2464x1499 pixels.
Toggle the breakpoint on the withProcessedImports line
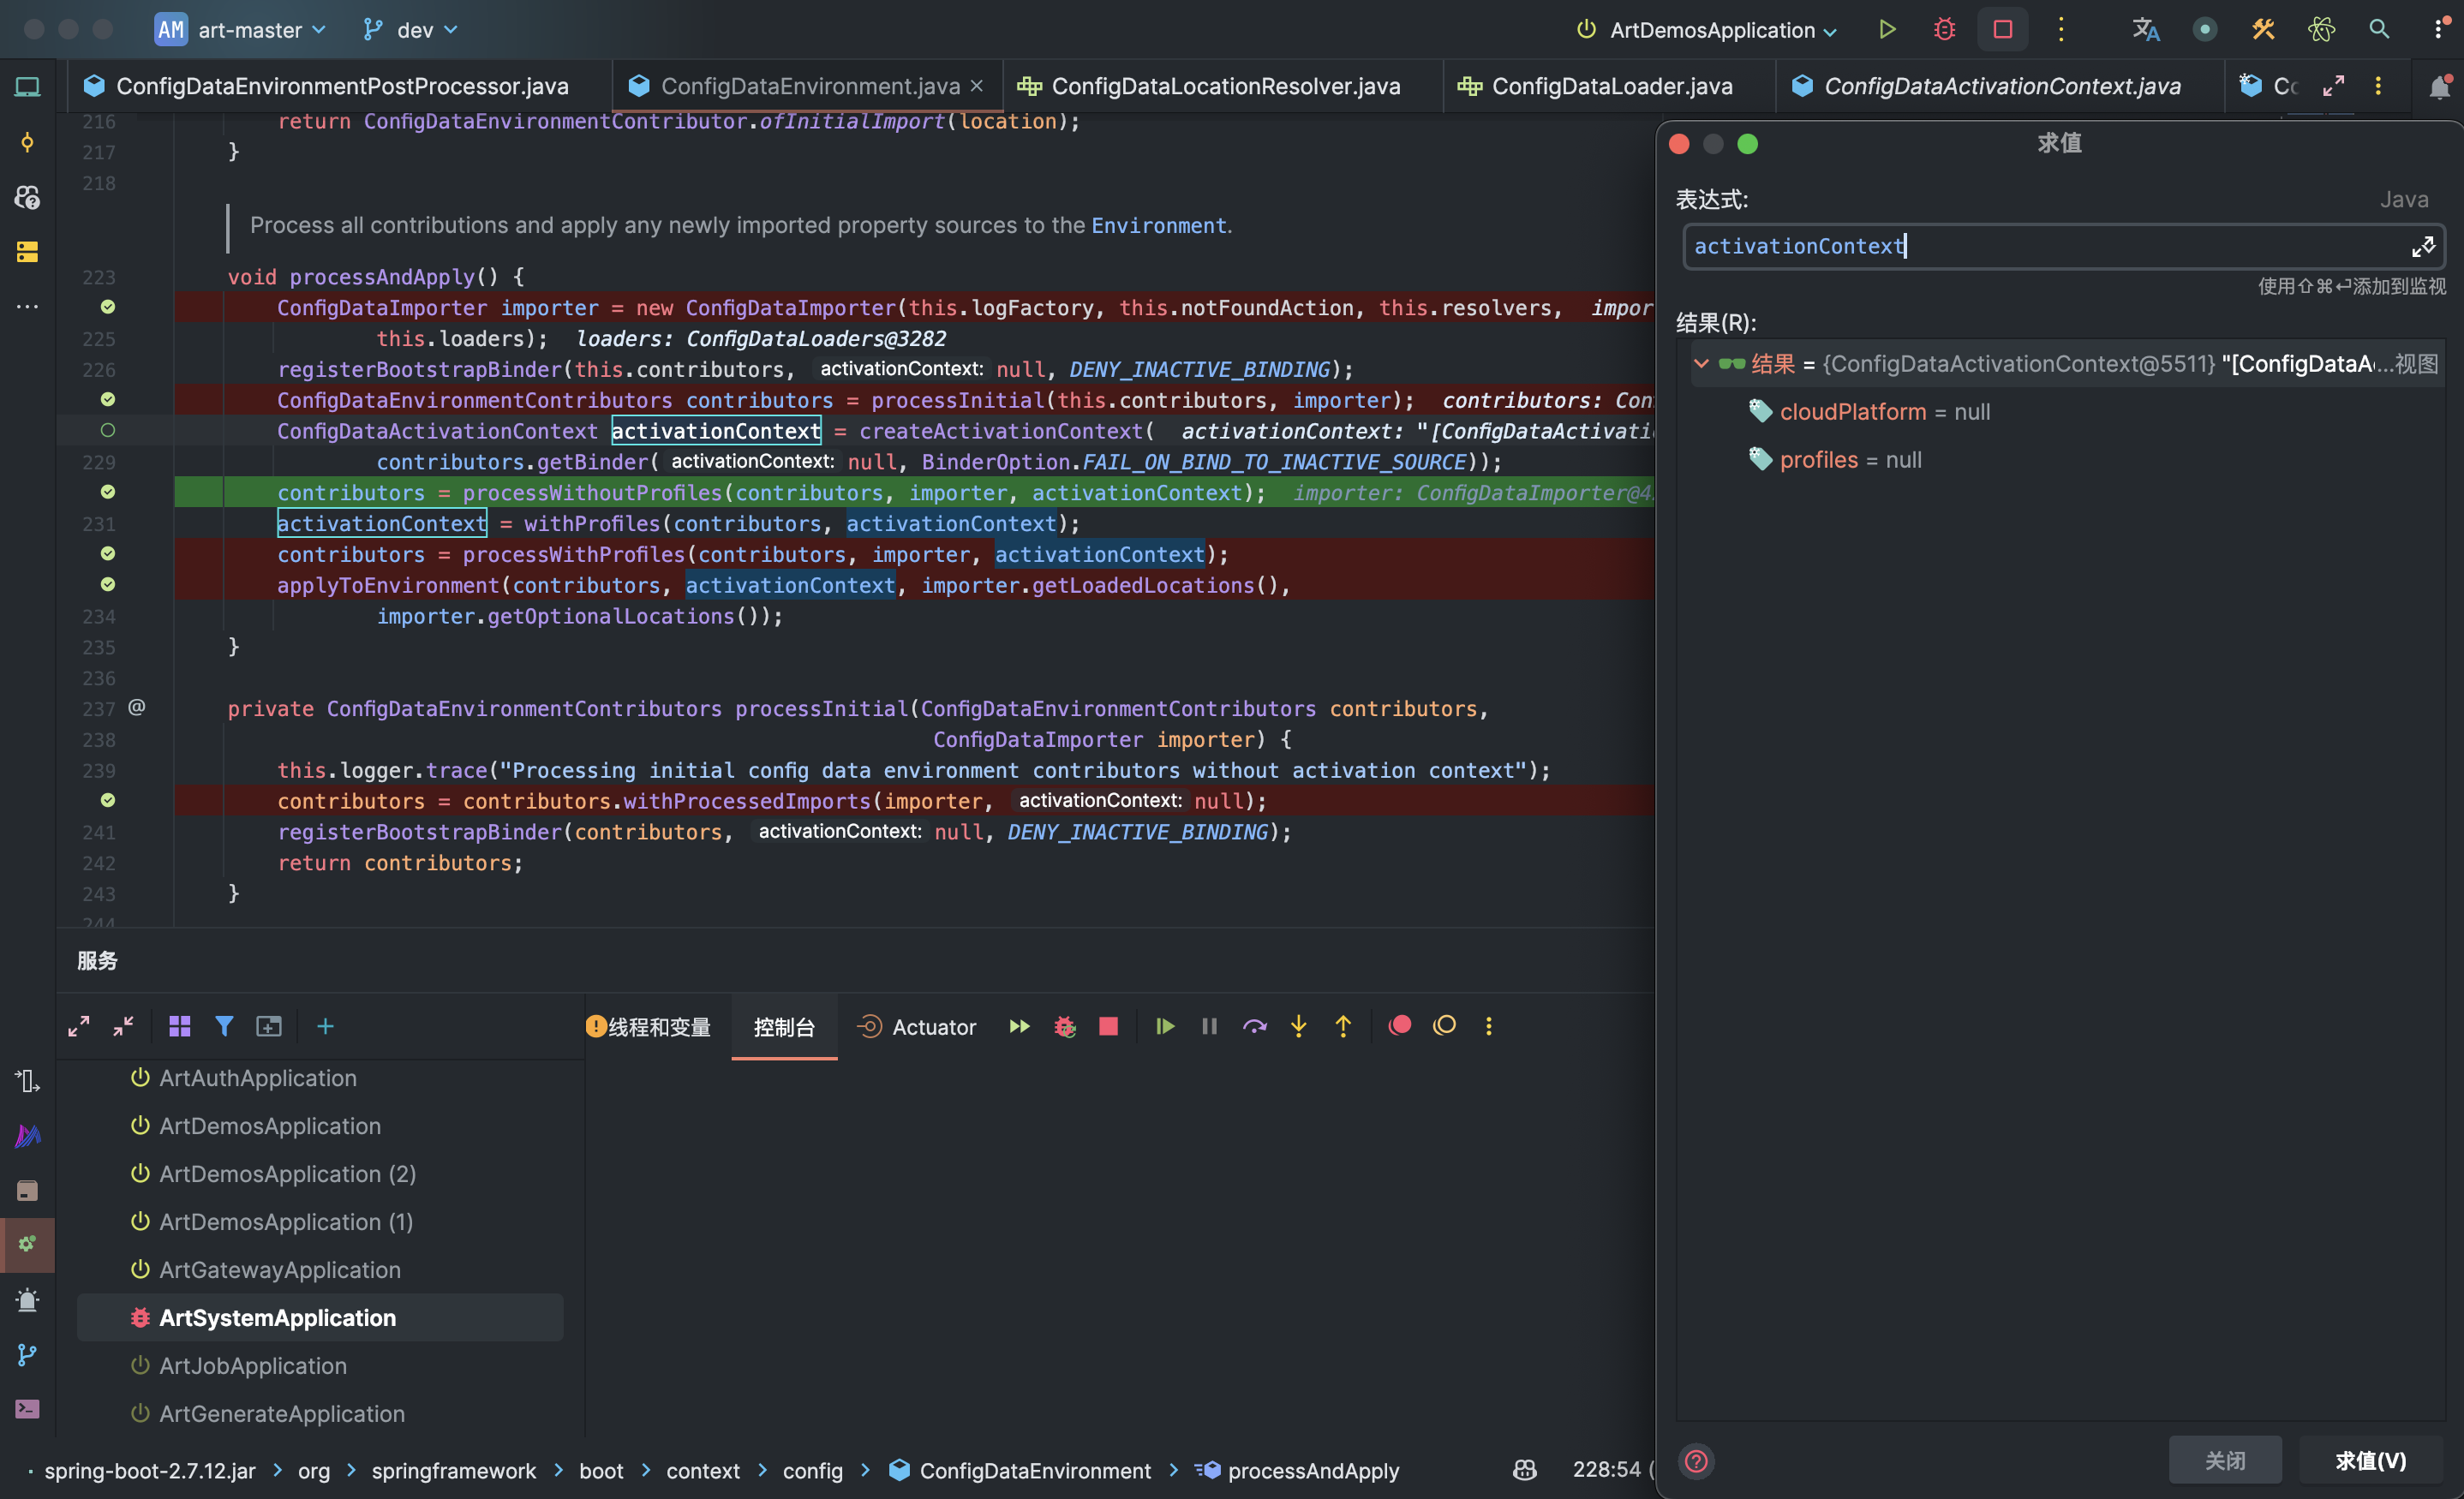(108, 801)
